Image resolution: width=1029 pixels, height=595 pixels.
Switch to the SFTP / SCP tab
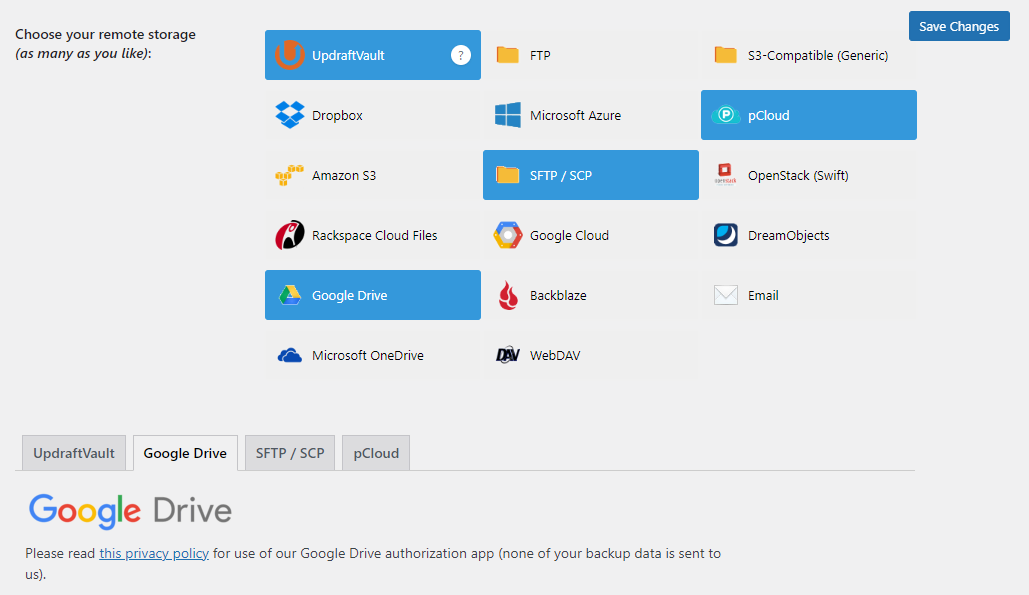pyautogui.click(x=290, y=453)
